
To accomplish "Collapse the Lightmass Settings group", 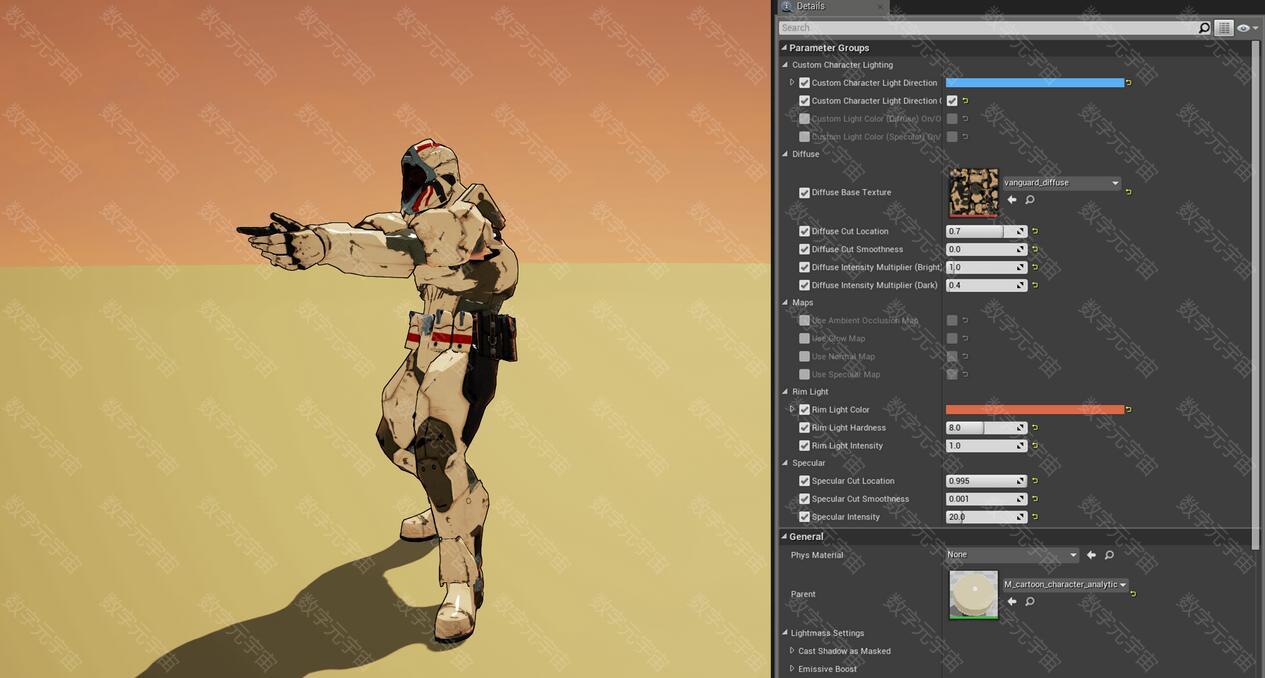I will point(784,633).
